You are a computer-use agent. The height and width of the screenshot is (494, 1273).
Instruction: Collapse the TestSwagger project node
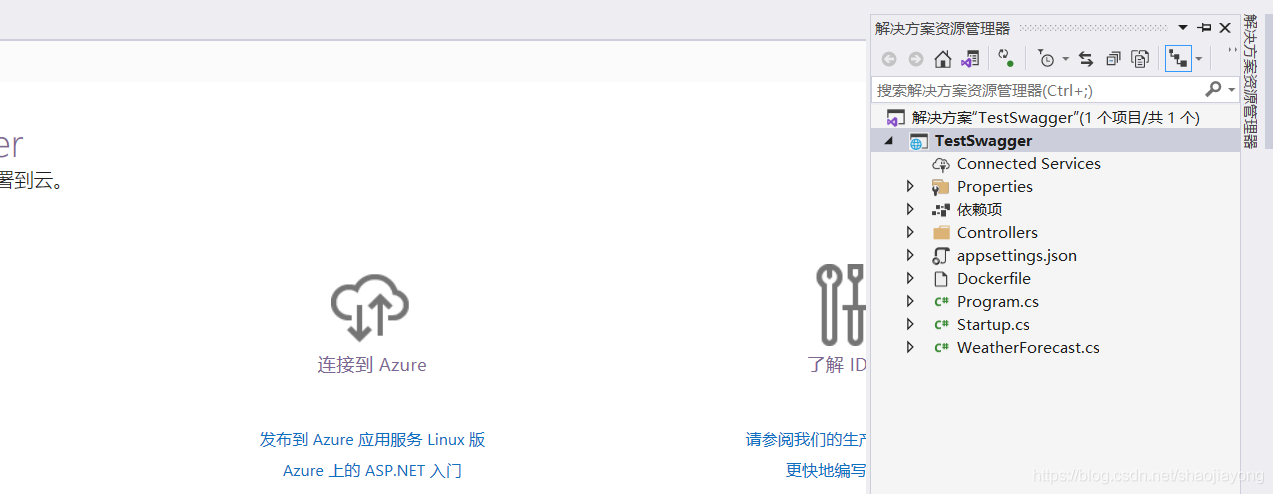point(889,141)
